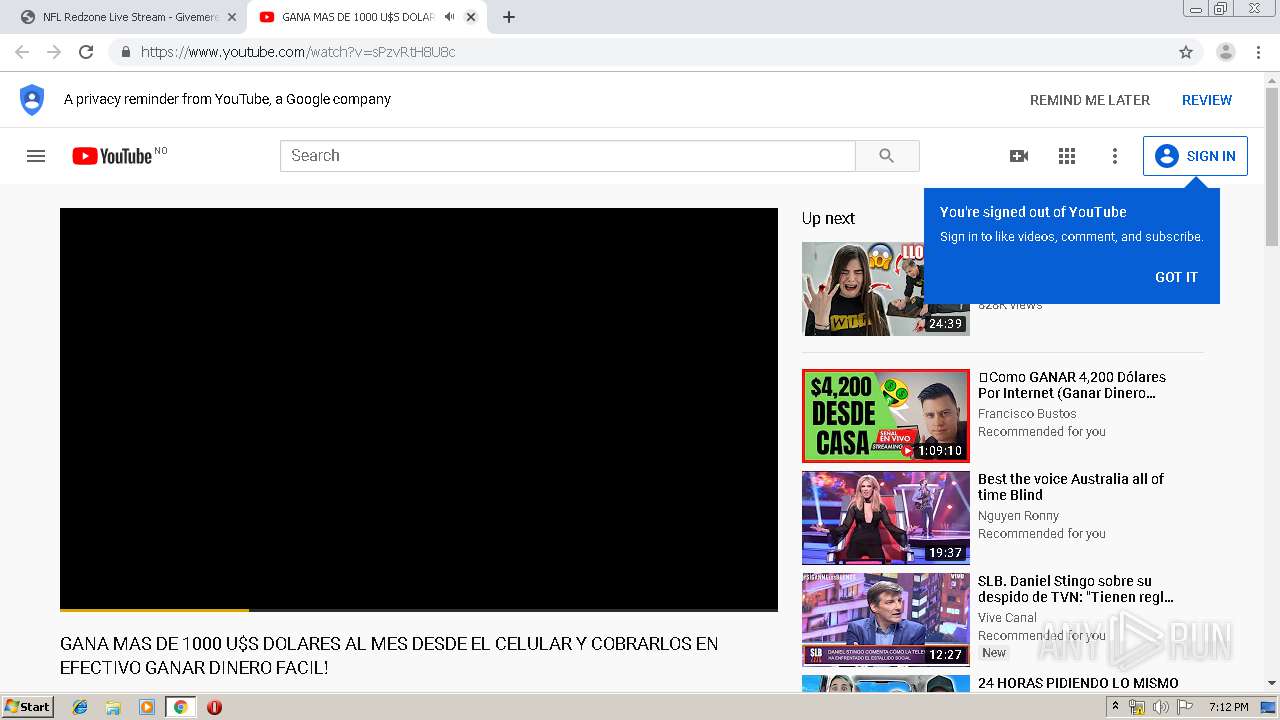The width and height of the screenshot is (1280, 720).
Task: Click the search magnifier button
Action: coord(887,156)
